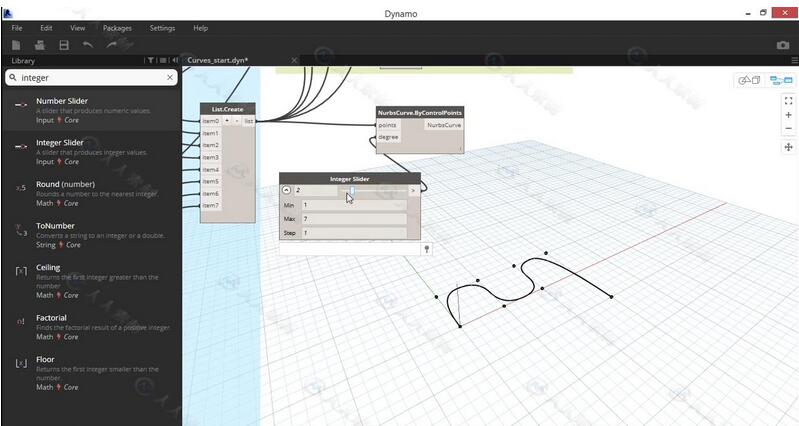The height and width of the screenshot is (426, 799).
Task: Clear the library search text
Action: click(x=169, y=77)
